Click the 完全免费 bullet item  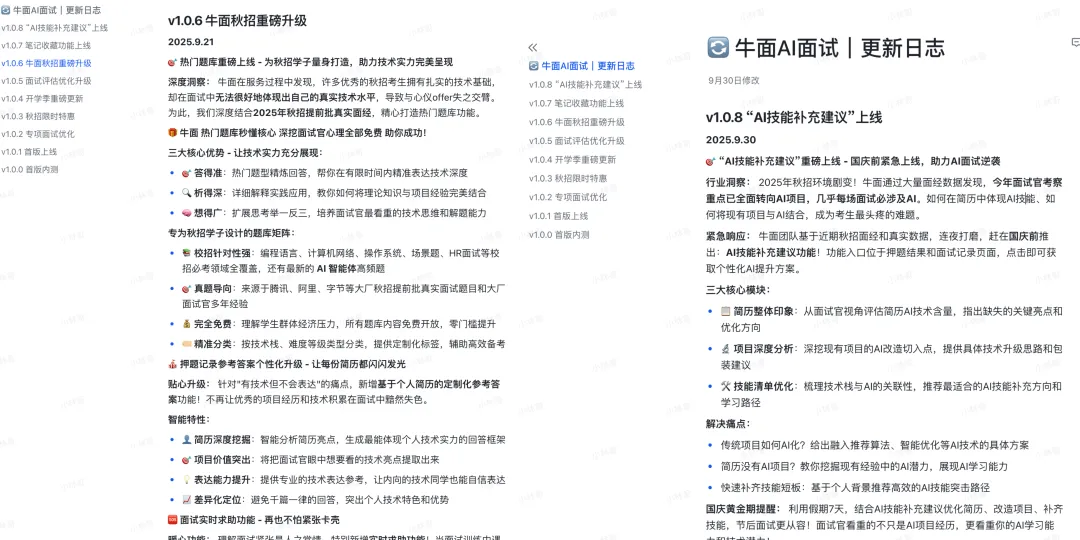click(338, 324)
